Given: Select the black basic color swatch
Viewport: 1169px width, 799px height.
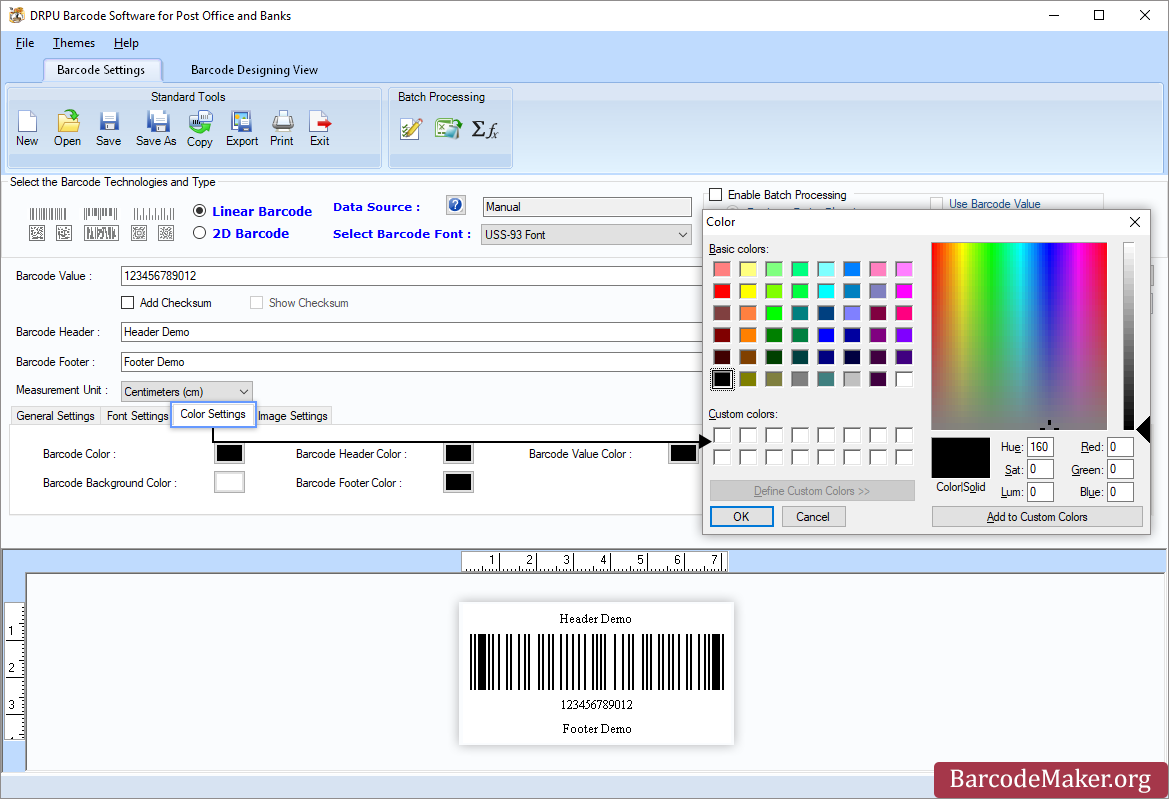Looking at the screenshot, I should [722, 379].
